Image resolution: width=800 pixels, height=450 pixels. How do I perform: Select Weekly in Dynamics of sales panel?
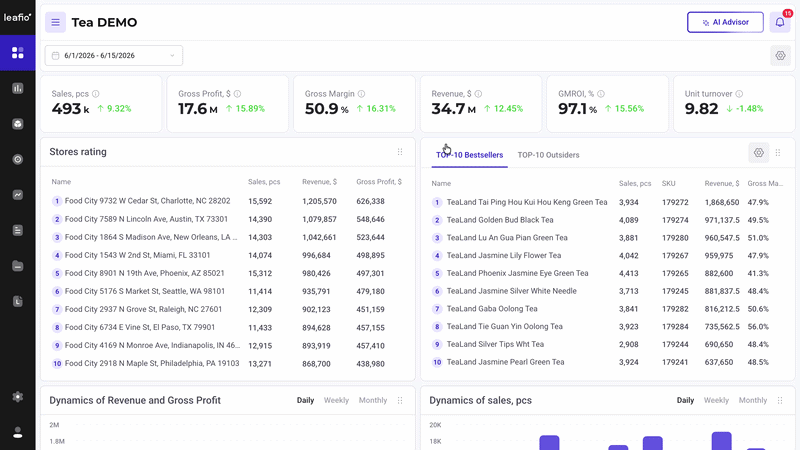[716, 401]
